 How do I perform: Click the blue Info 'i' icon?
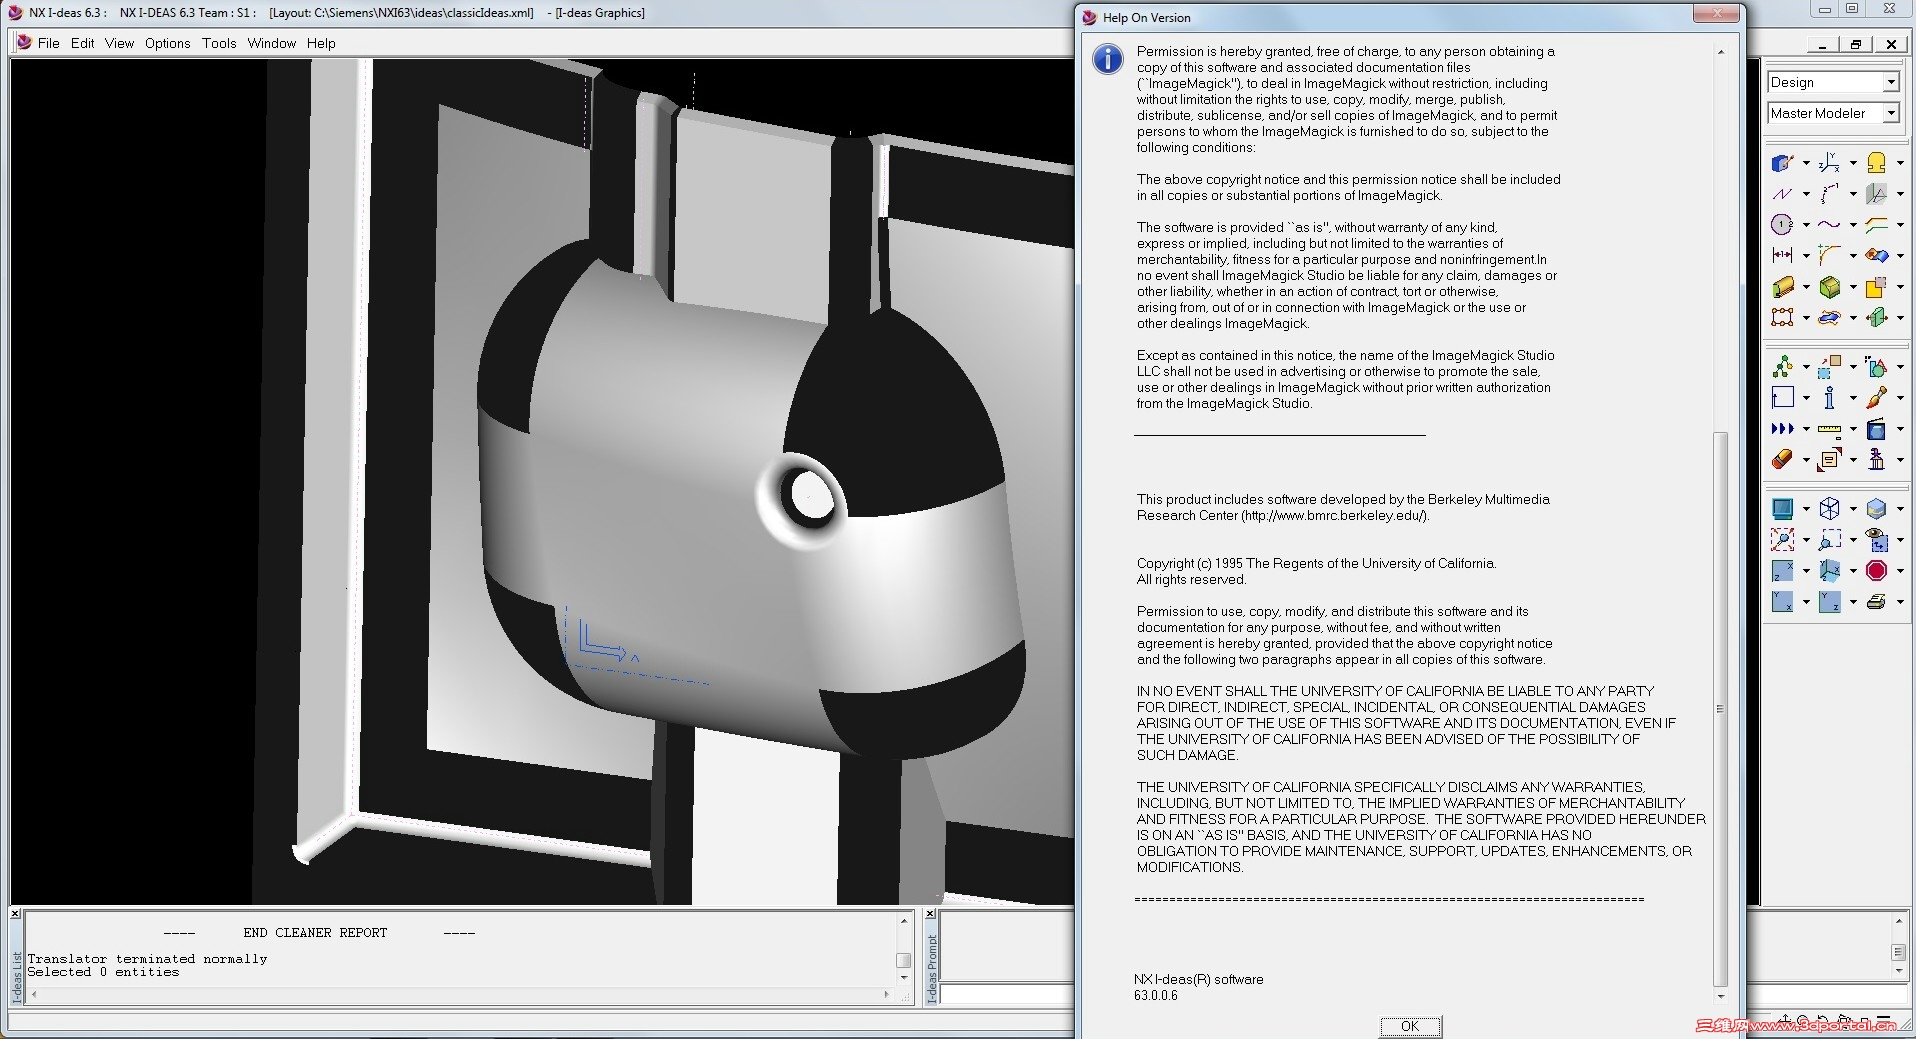[x=1829, y=398]
